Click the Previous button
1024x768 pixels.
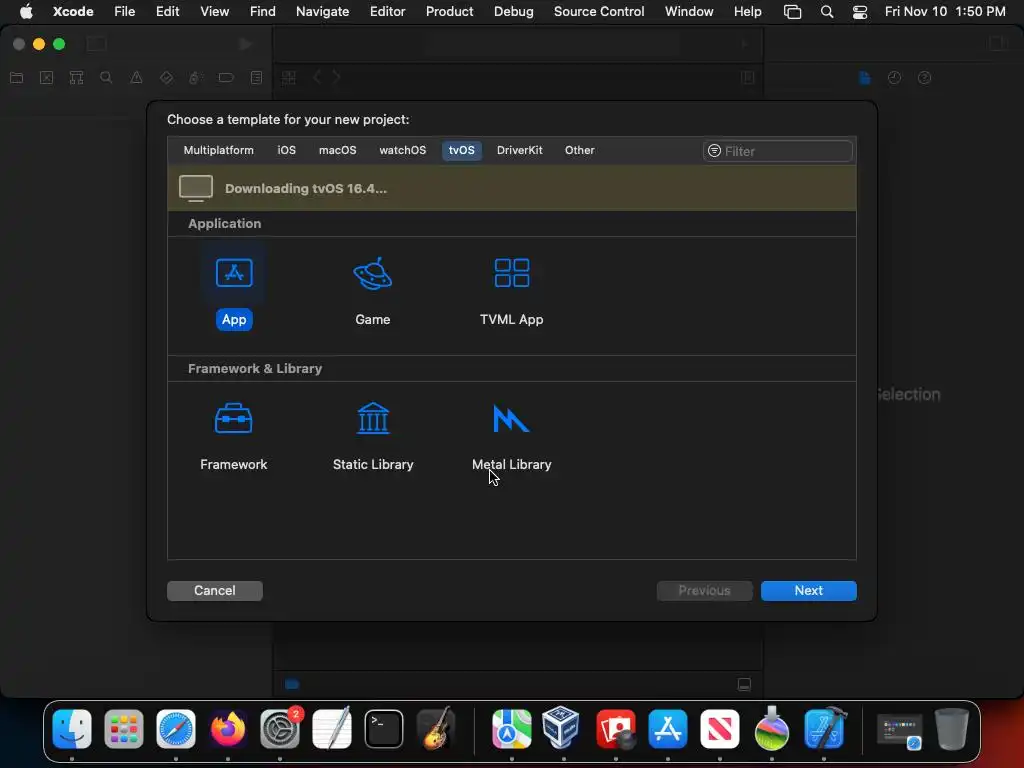click(704, 590)
